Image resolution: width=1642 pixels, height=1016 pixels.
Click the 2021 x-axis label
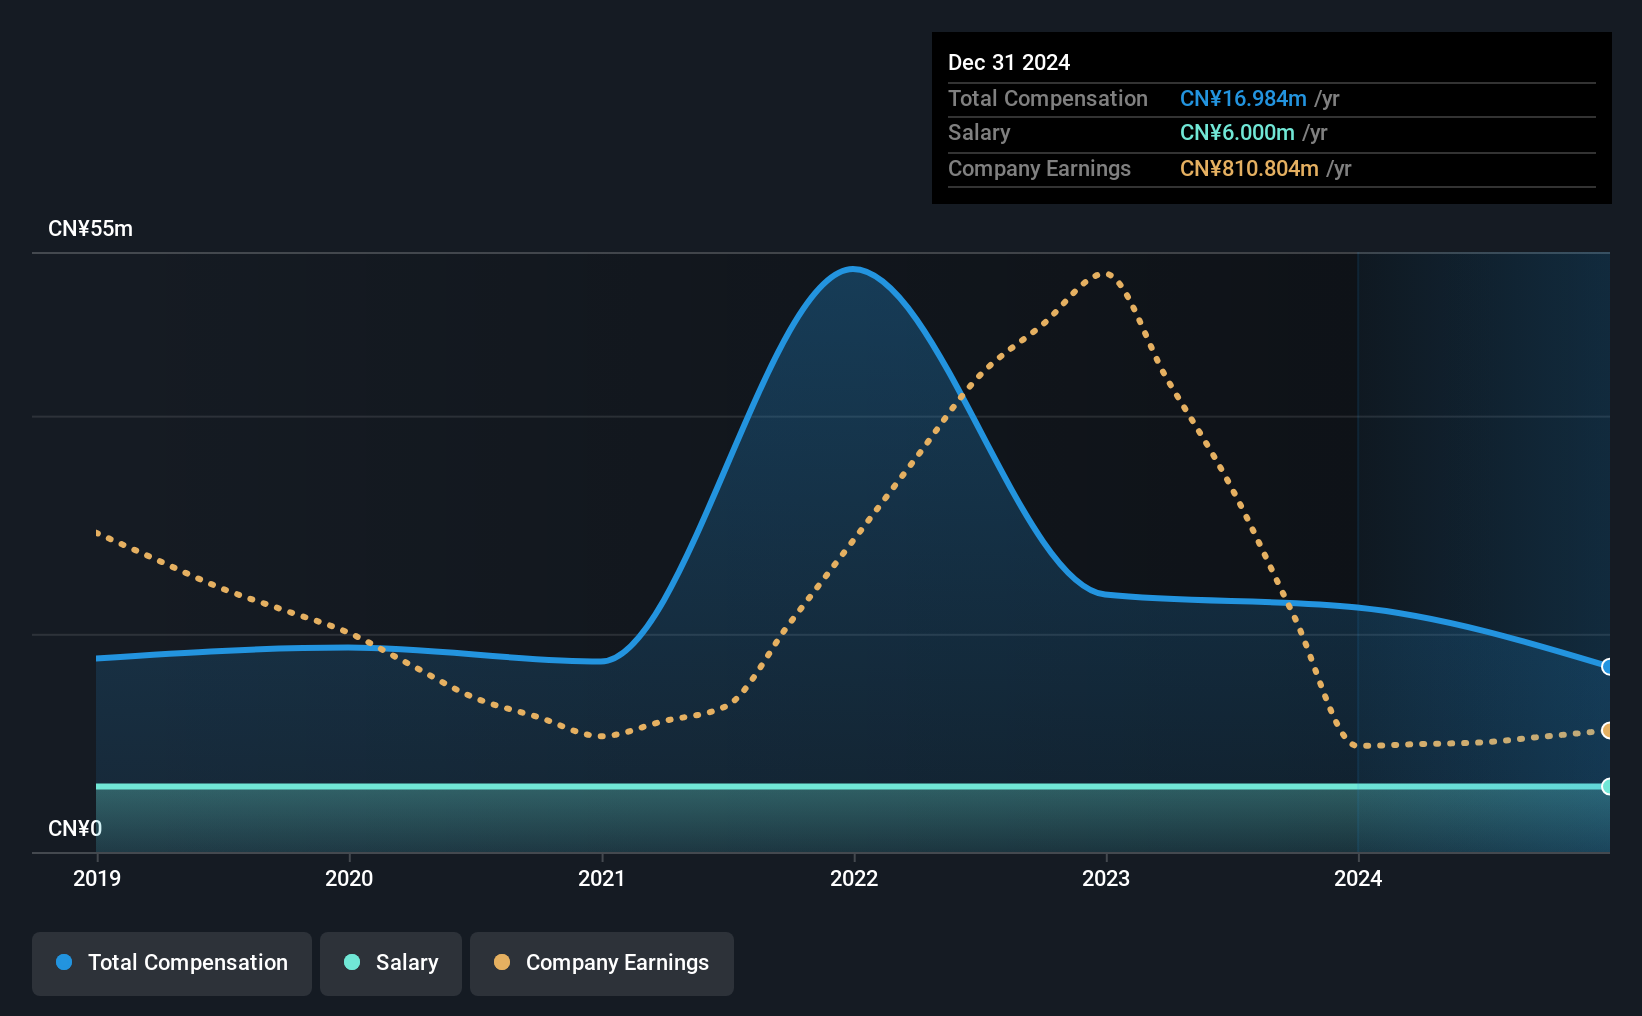pos(602,878)
